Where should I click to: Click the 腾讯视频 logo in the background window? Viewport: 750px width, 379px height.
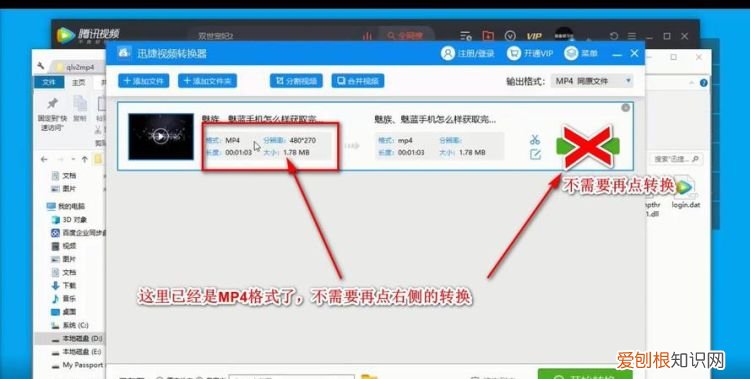pos(88,34)
